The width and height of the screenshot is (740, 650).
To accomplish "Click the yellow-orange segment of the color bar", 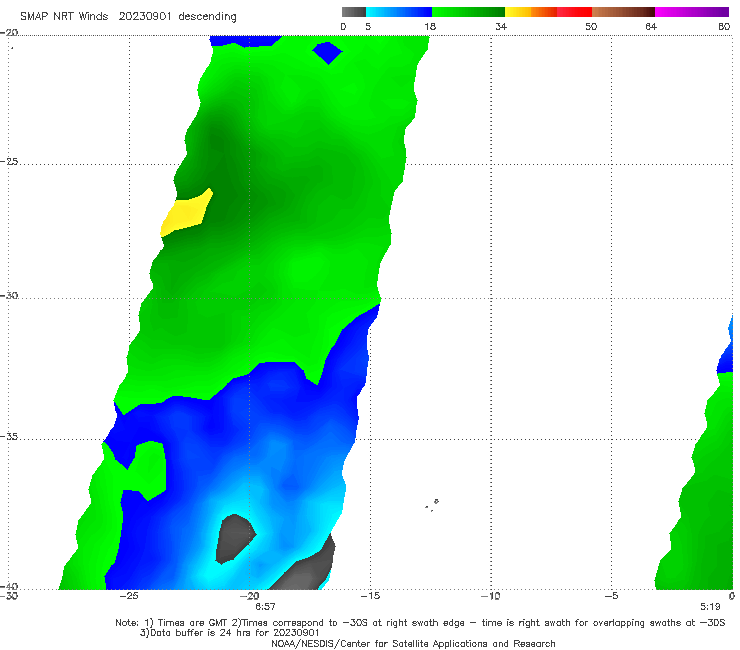I will tap(530, 12).
